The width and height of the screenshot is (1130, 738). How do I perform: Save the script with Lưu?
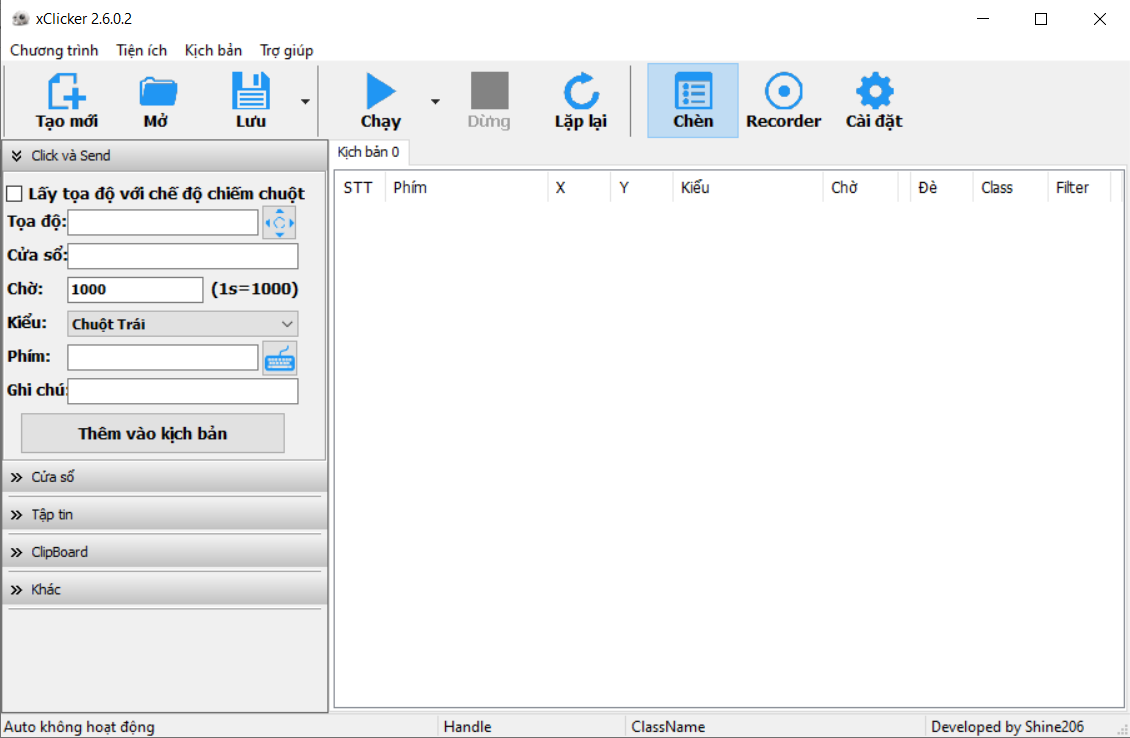[250, 100]
